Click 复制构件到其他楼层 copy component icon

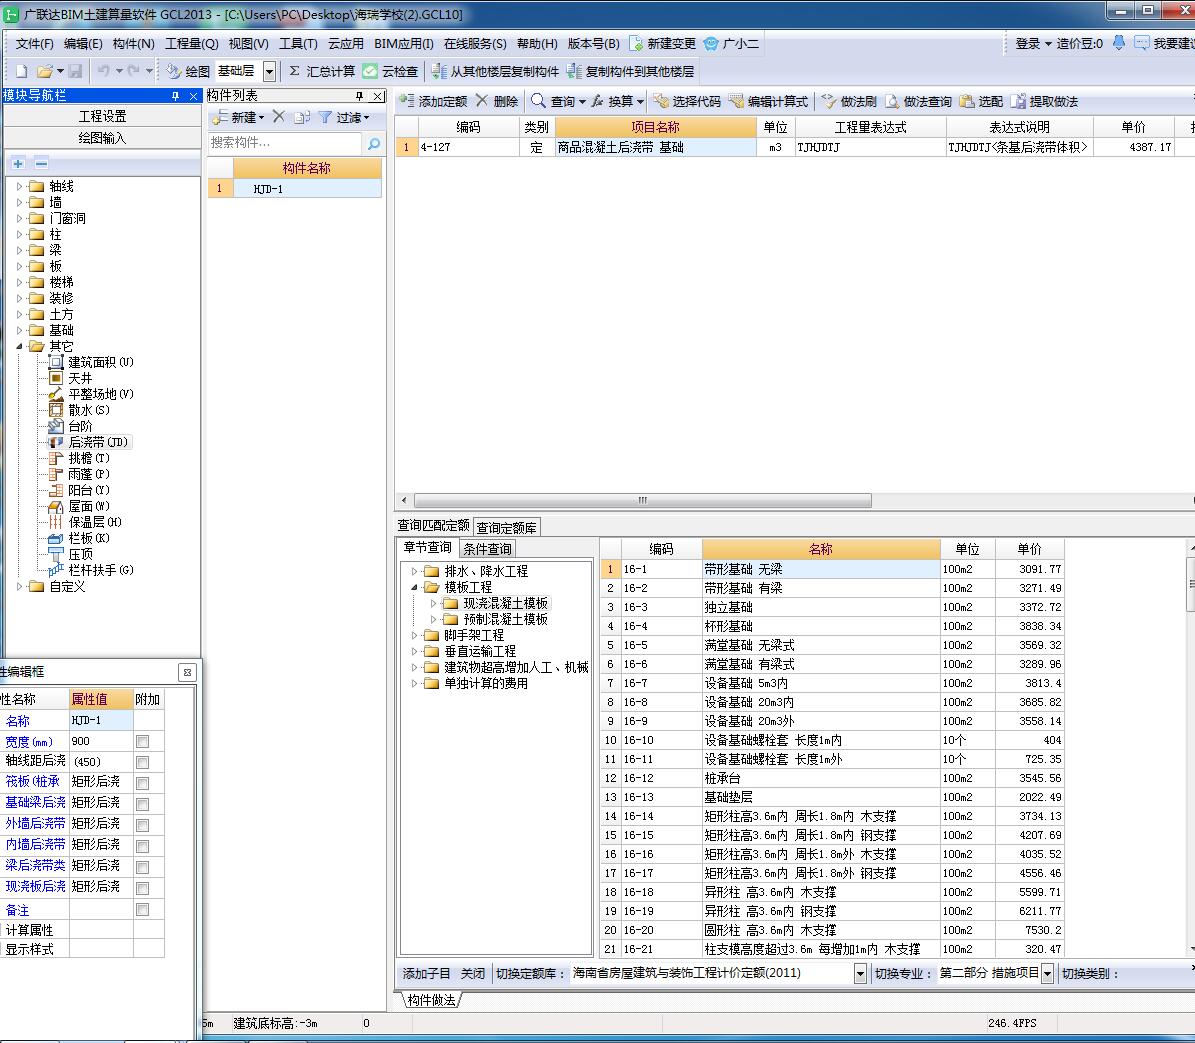574,71
